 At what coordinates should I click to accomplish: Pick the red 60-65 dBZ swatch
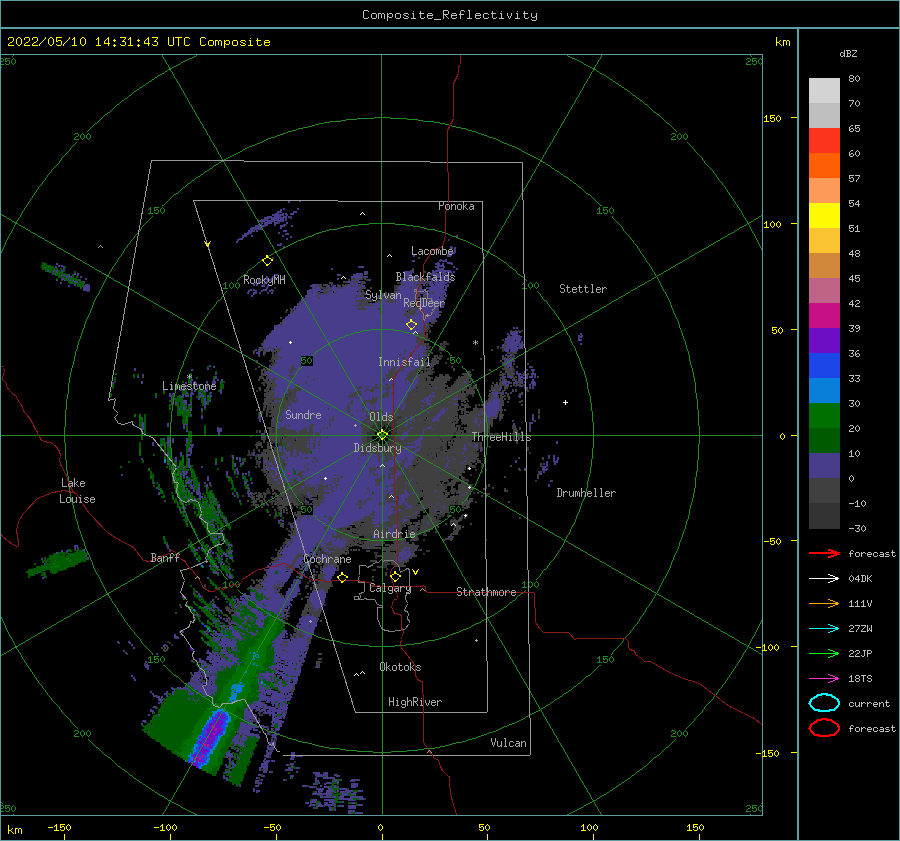tap(824, 141)
